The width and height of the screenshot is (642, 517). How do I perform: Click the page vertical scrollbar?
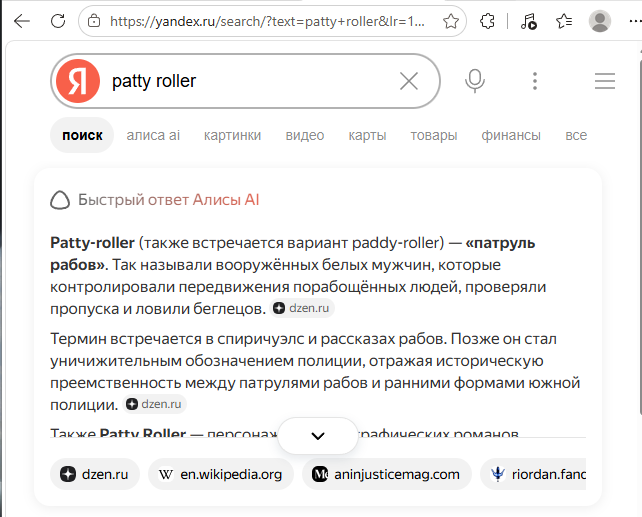[x=640, y=237]
